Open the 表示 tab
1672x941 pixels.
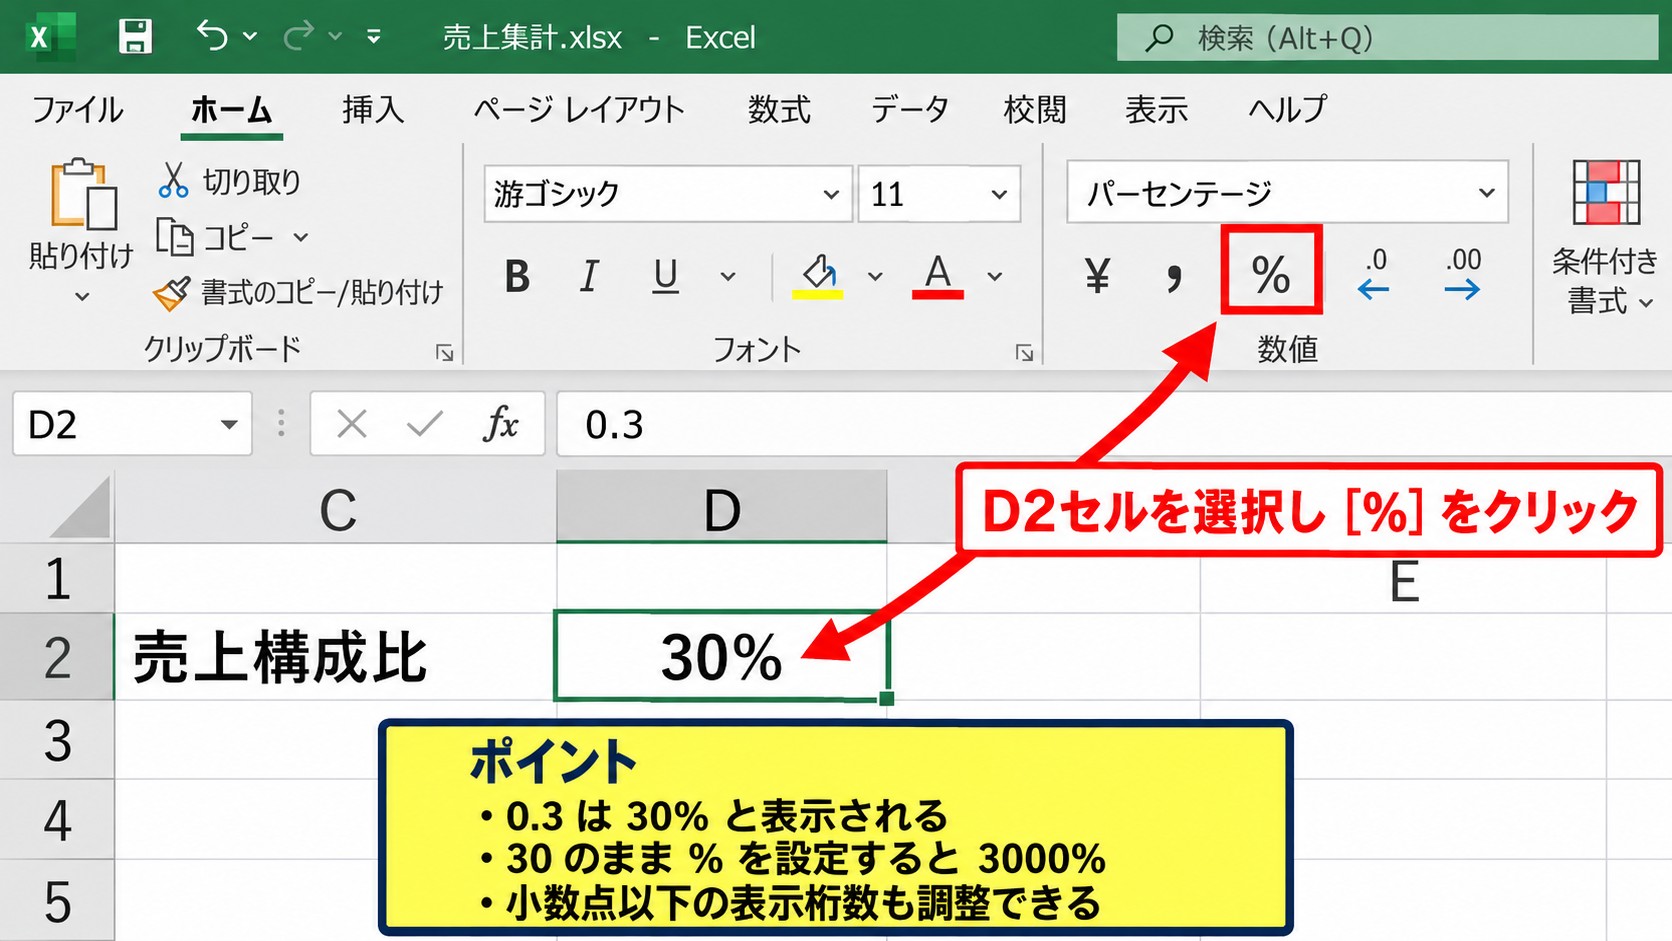click(1157, 109)
